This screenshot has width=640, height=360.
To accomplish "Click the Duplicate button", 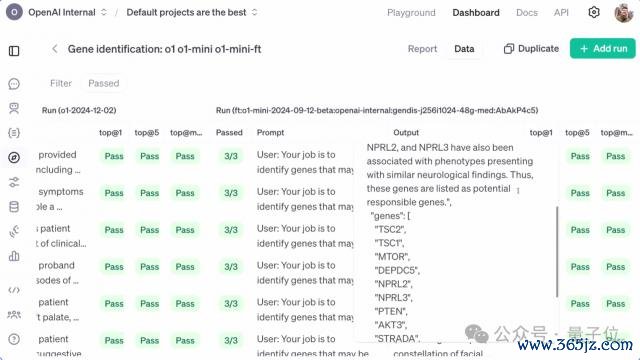I will pyautogui.click(x=531, y=49).
